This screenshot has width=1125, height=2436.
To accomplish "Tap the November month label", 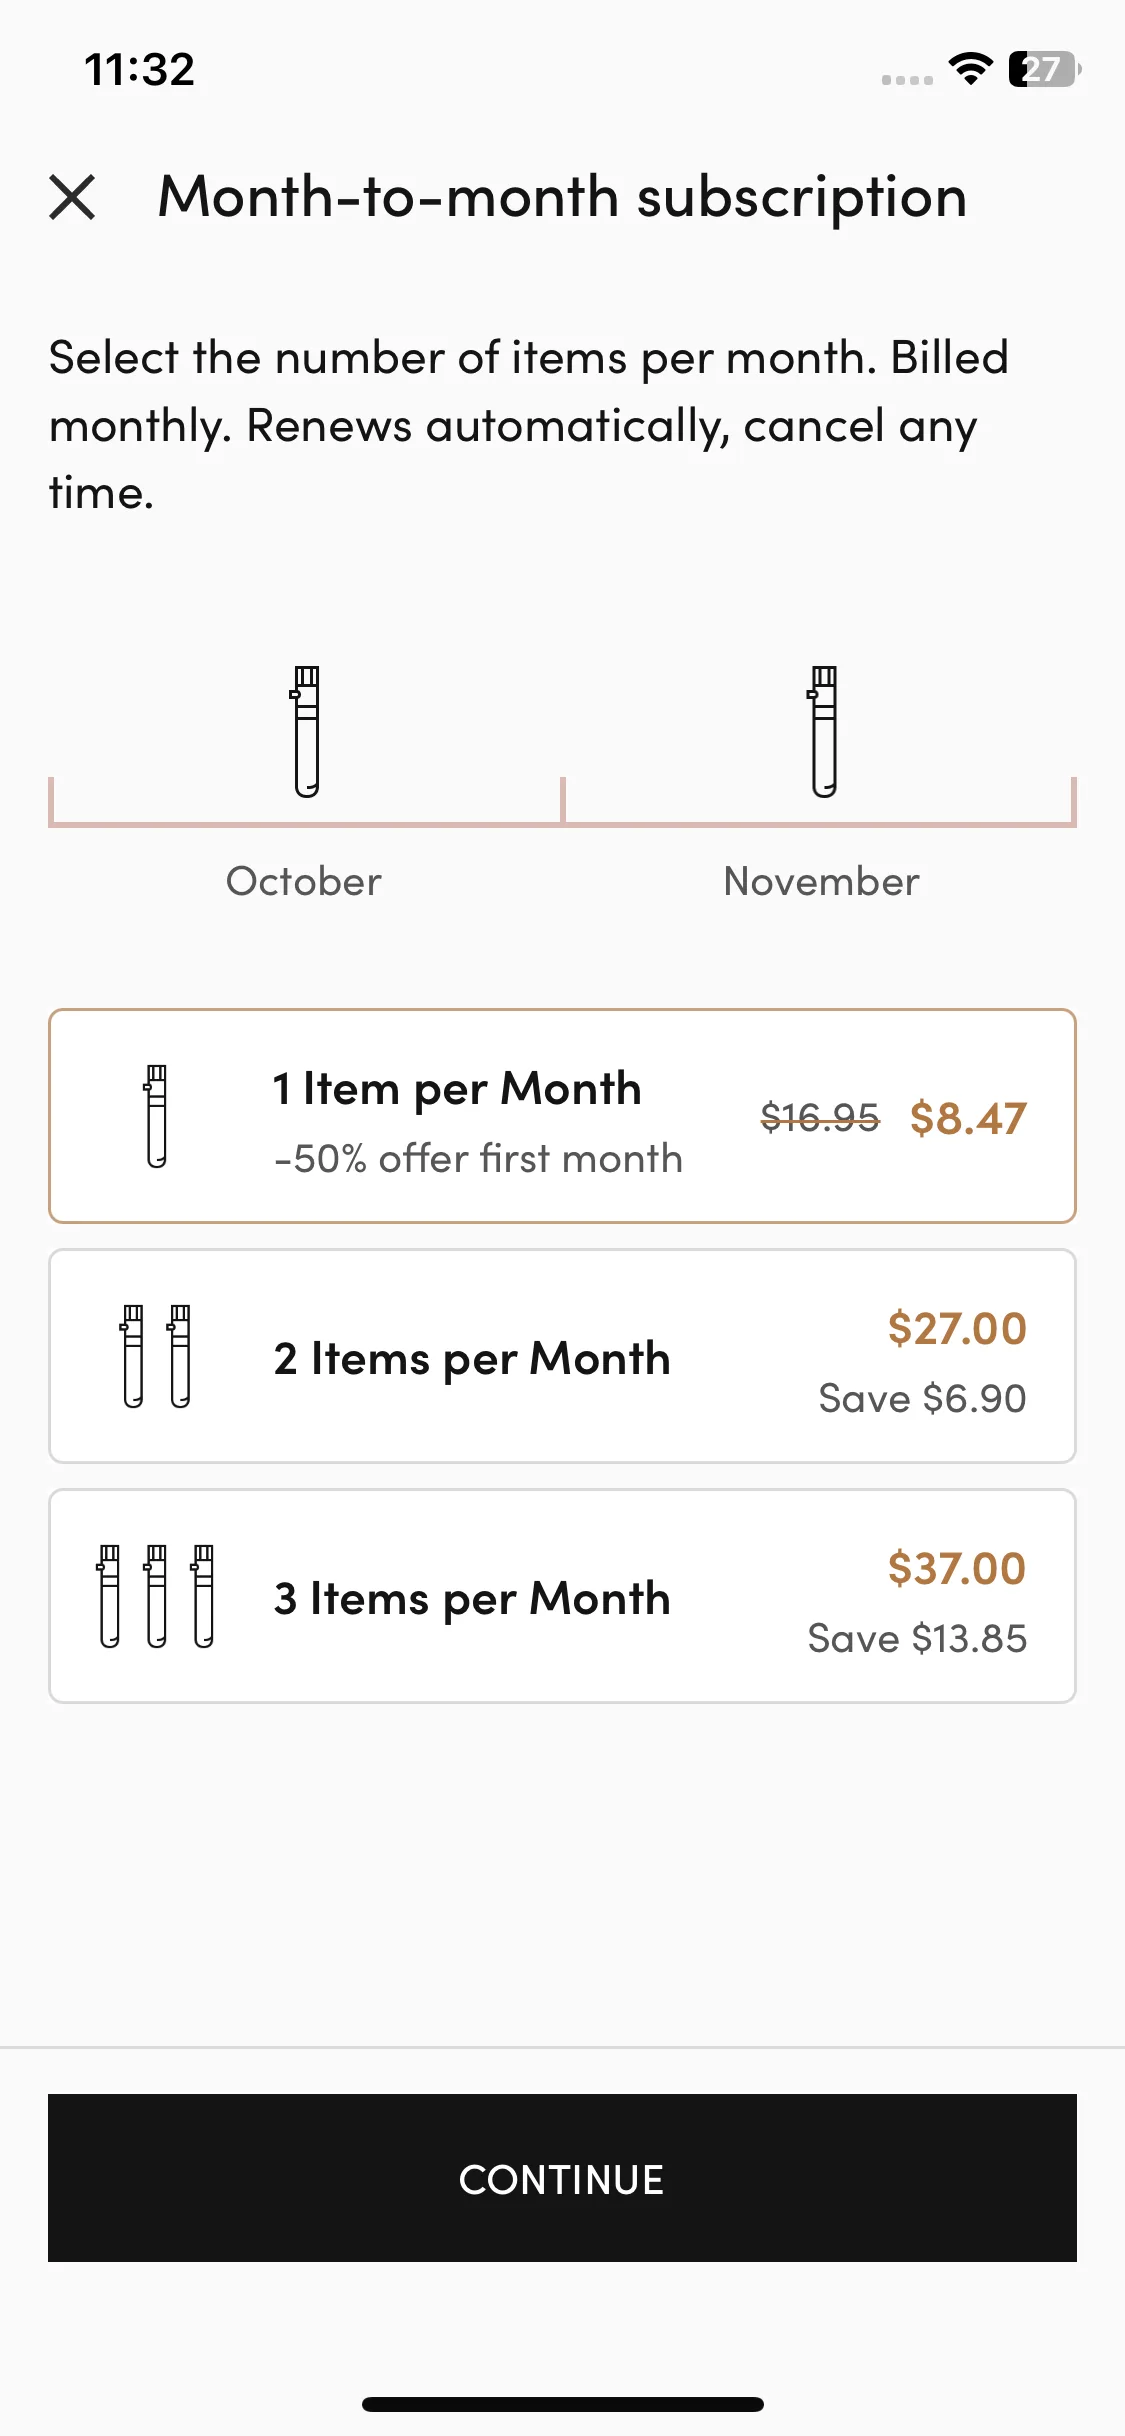I will [x=821, y=881].
